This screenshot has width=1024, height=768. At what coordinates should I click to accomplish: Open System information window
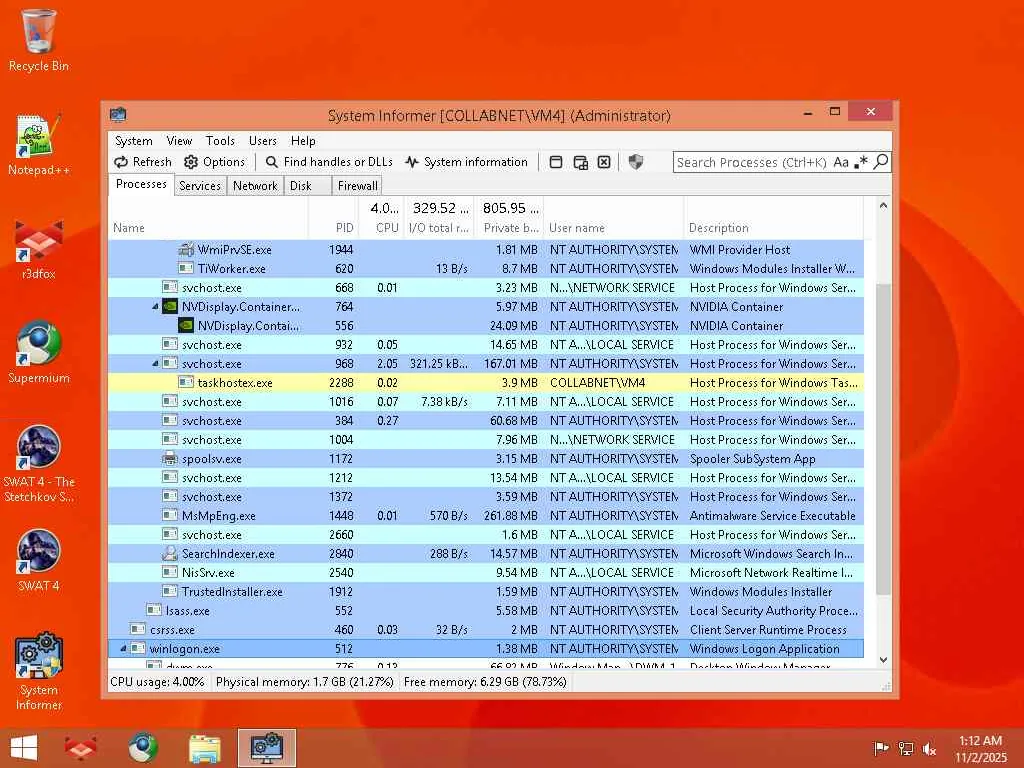[466, 162]
